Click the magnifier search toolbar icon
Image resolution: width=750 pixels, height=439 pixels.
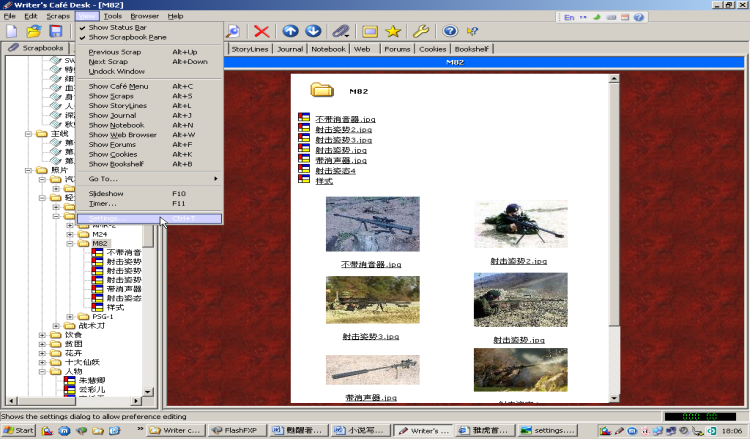click(x=233, y=32)
